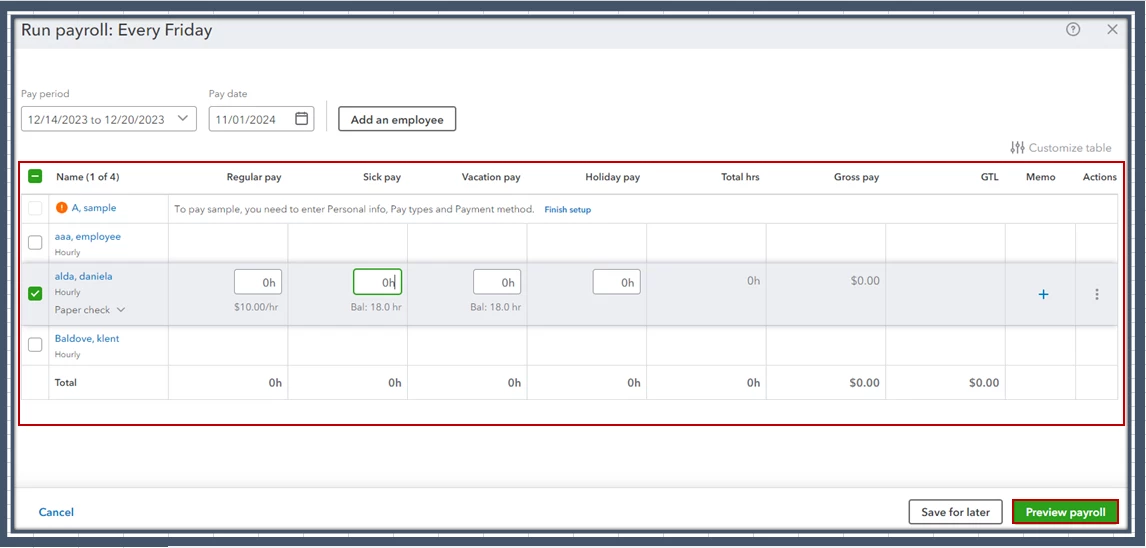Click the Save for later button
1146x548 pixels.
[955, 512]
